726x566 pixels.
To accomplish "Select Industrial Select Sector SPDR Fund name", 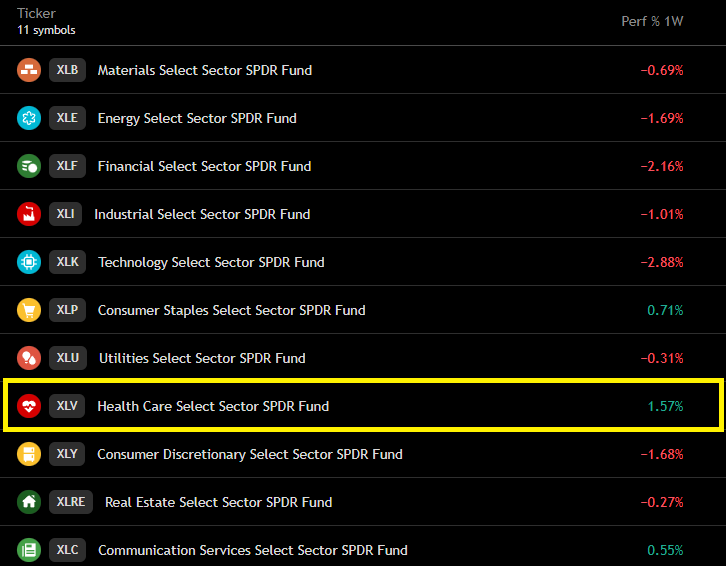I will [202, 214].
